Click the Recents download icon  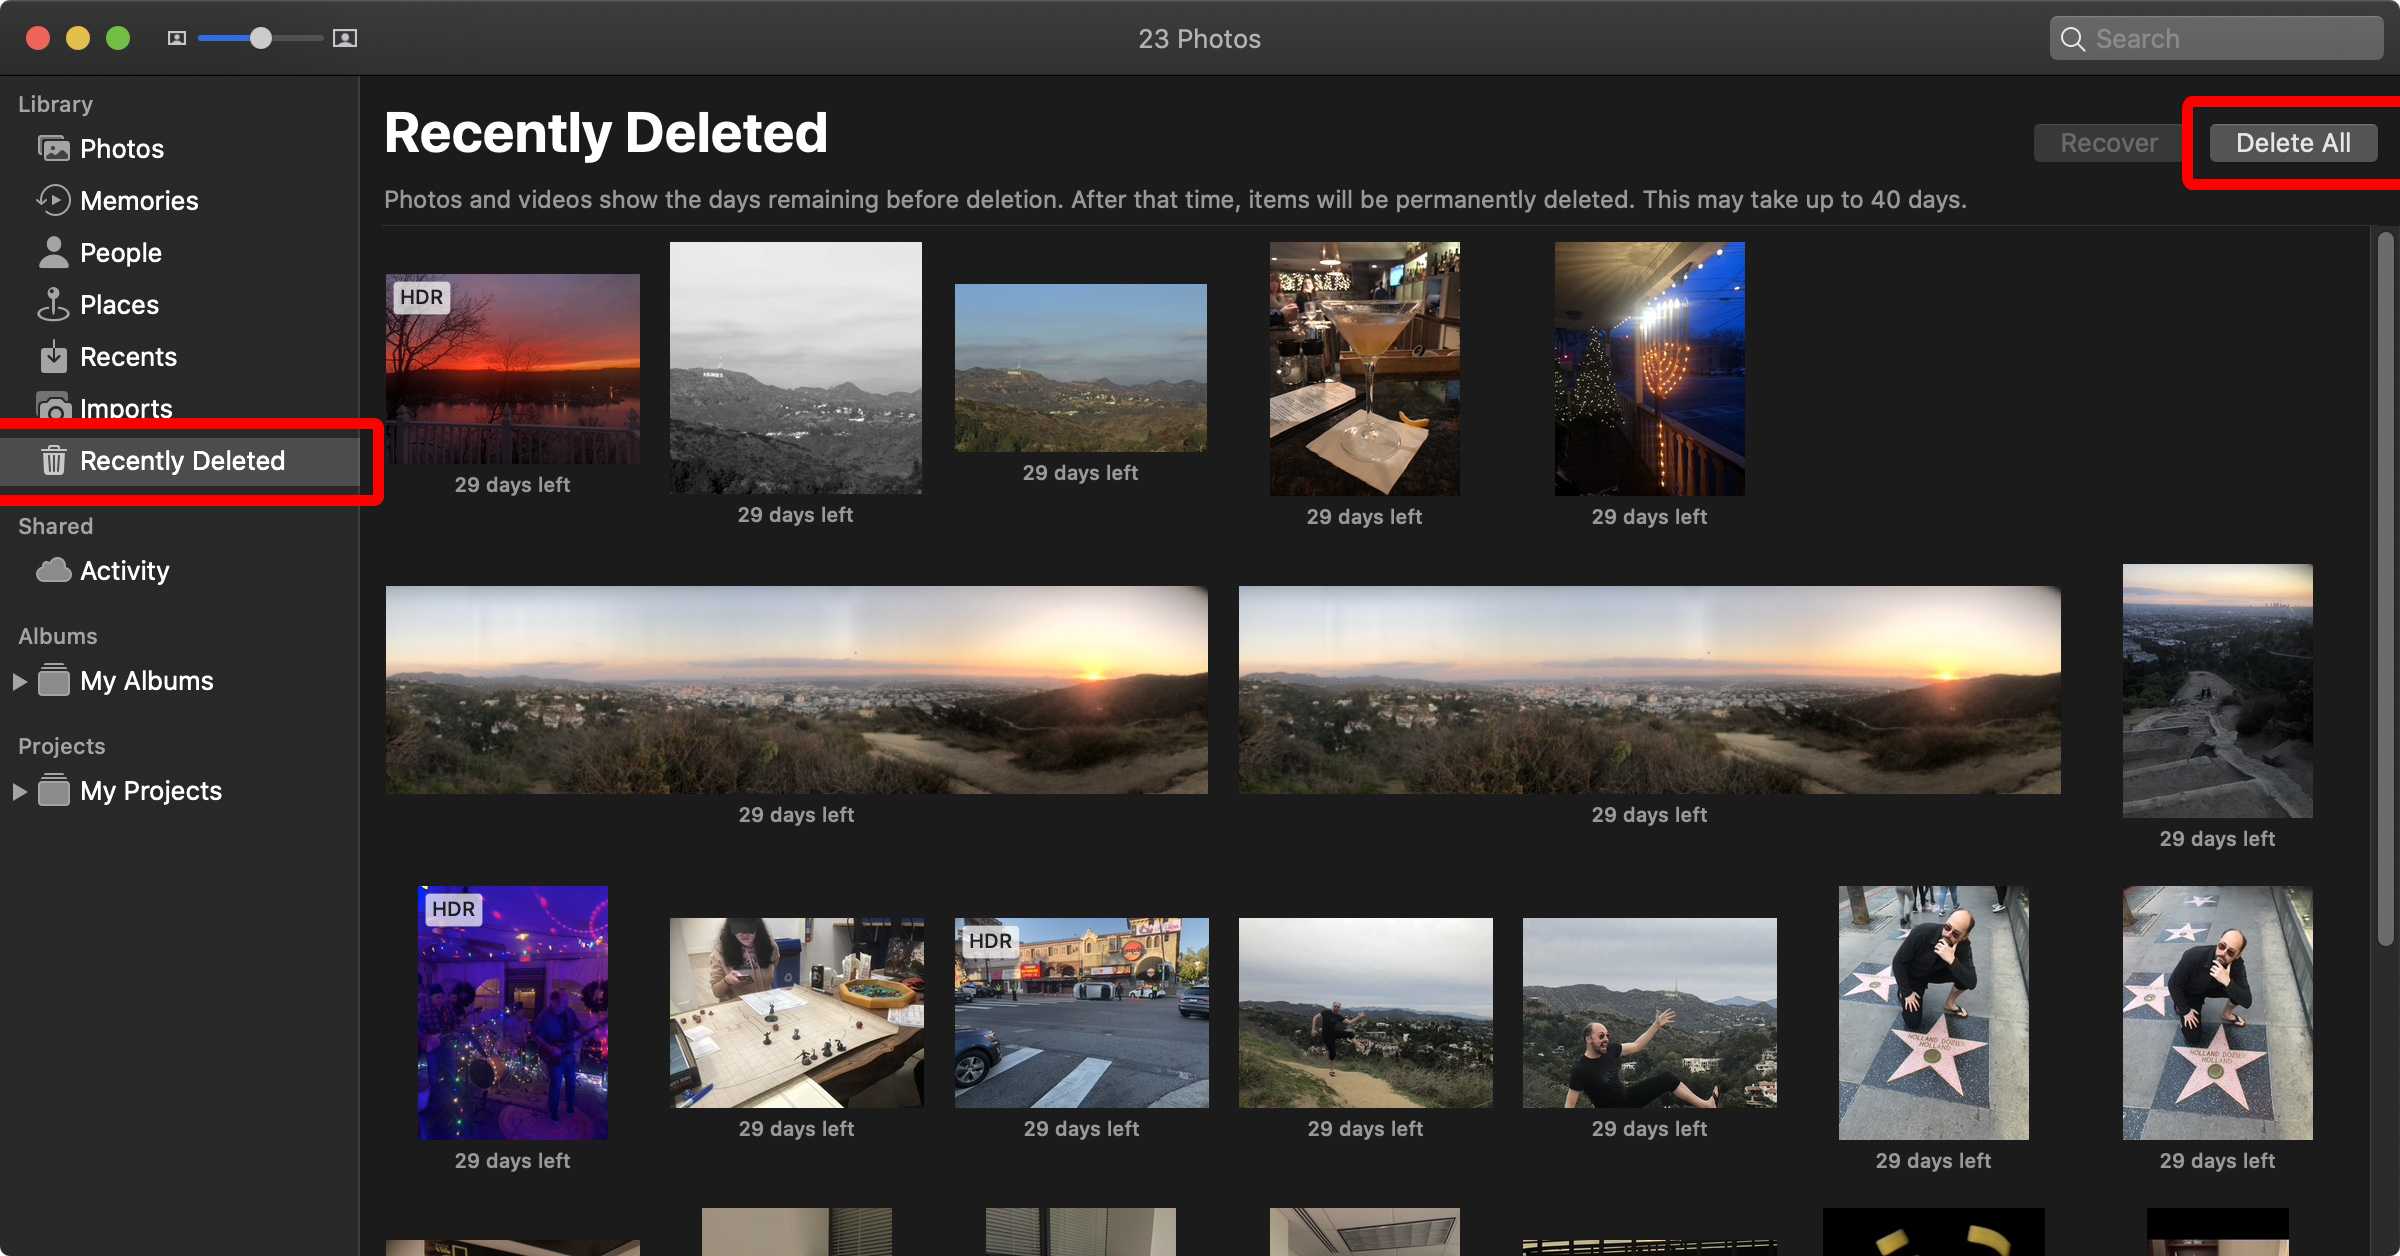point(54,357)
